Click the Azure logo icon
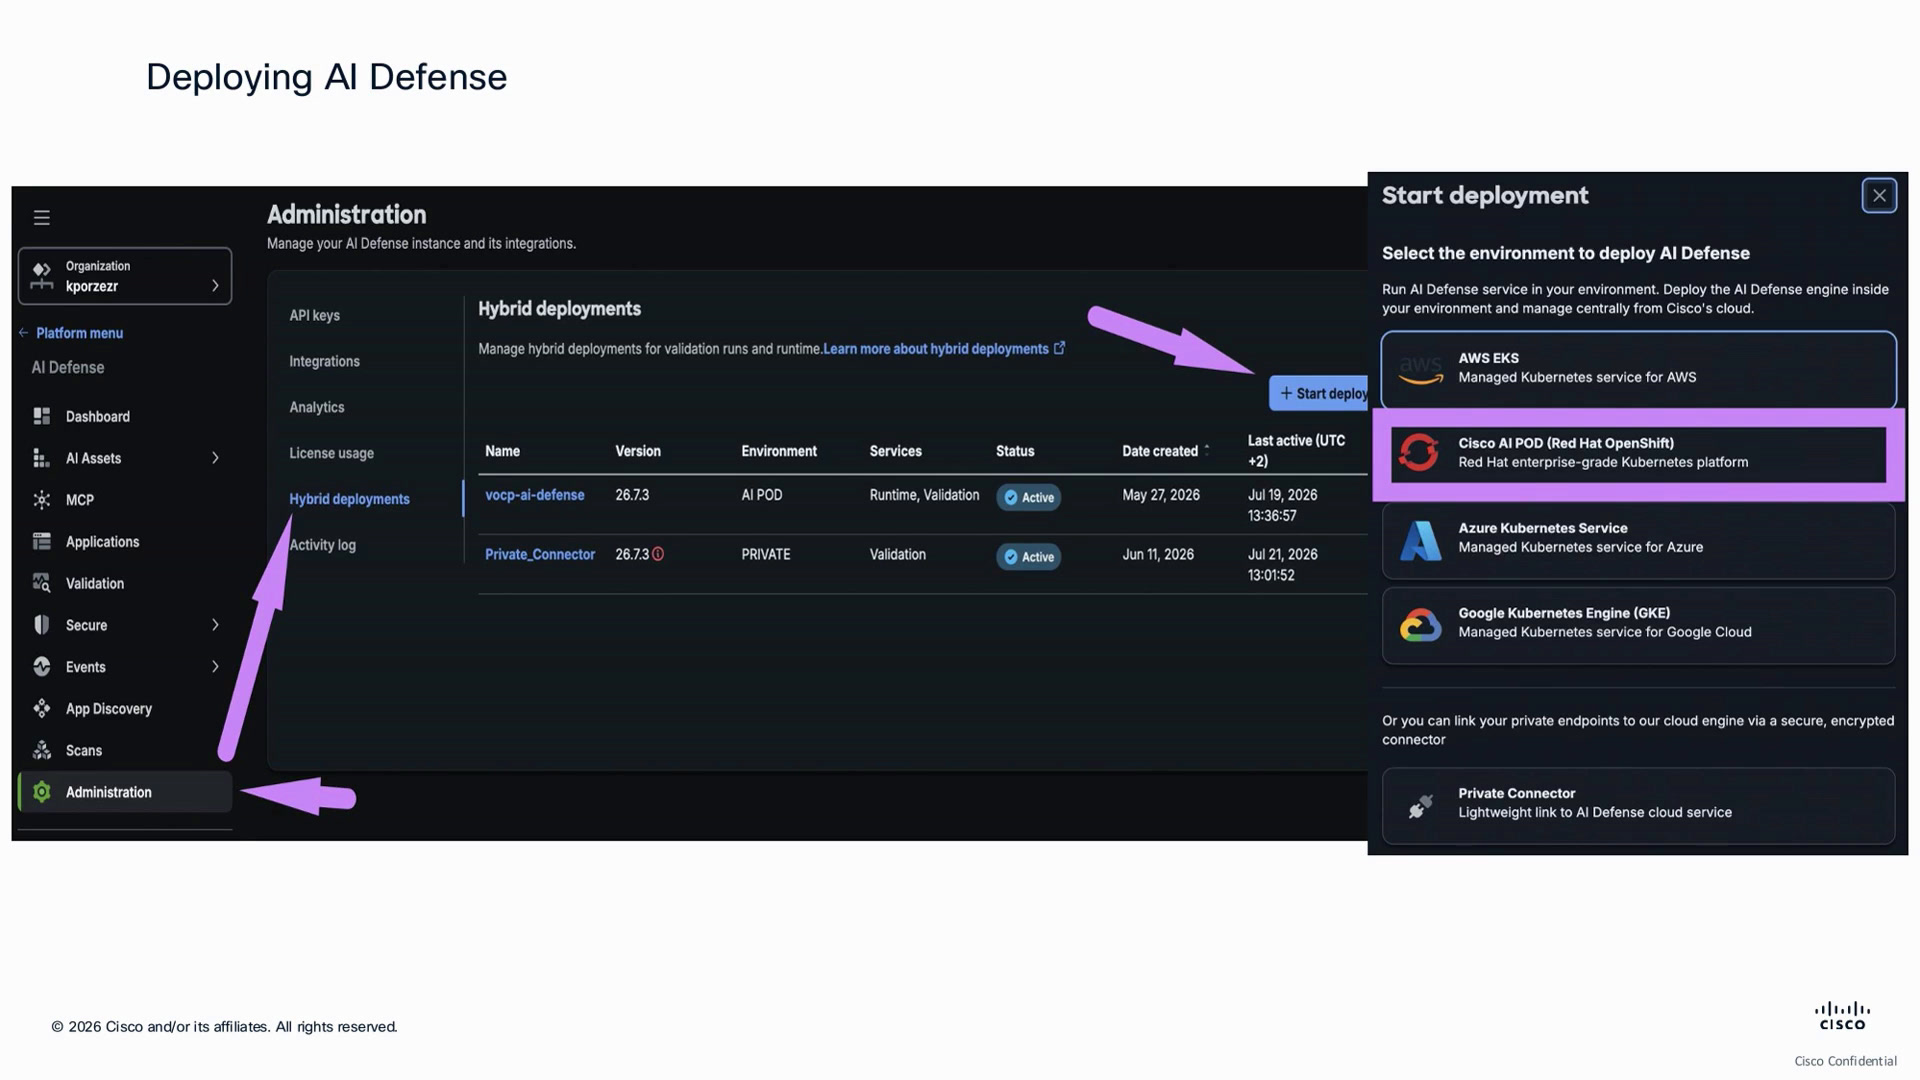Image resolution: width=1920 pixels, height=1080 pixels. coord(1420,540)
